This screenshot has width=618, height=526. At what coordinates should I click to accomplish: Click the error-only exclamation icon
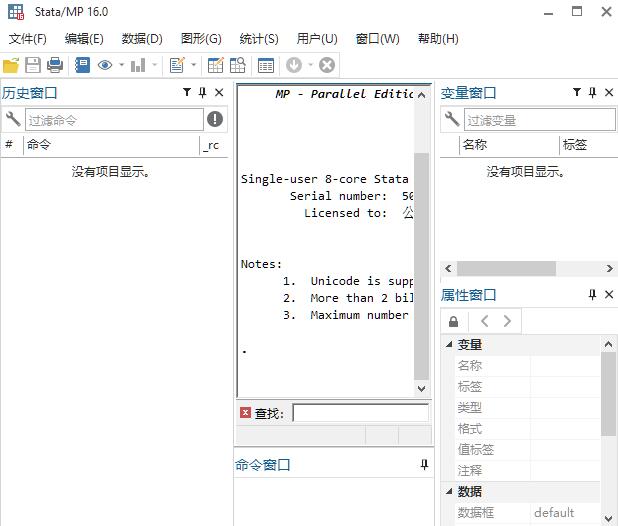point(215,119)
